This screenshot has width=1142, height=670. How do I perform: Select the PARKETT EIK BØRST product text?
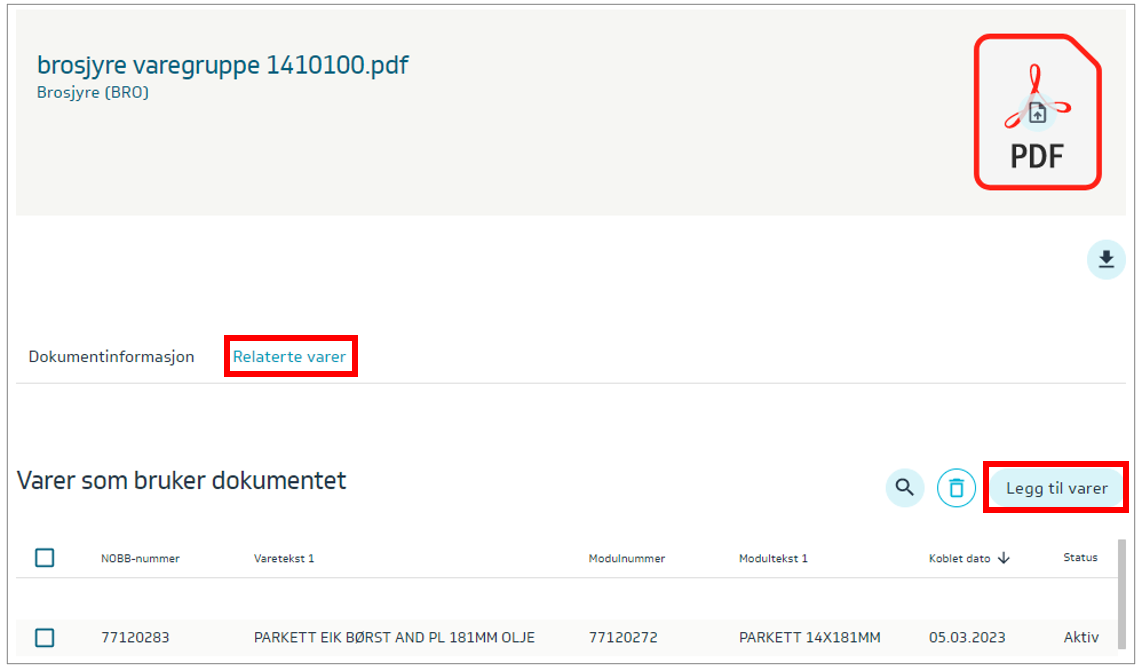pyautogui.click(x=394, y=637)
